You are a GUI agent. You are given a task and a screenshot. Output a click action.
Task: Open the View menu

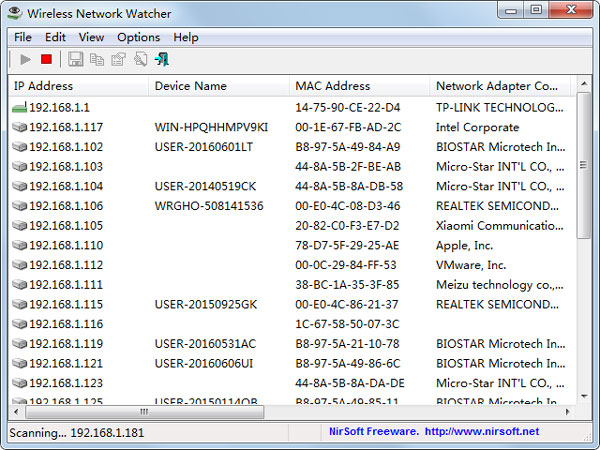coord(91,38)
